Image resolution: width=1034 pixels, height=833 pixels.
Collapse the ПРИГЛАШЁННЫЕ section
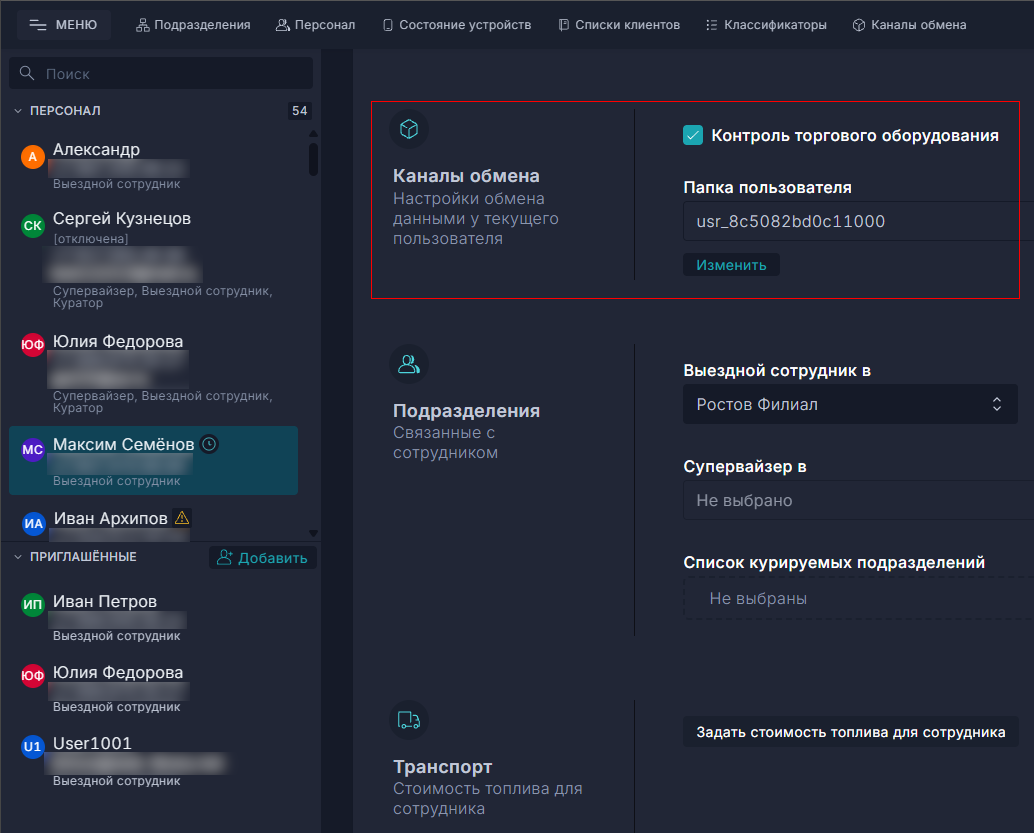[x=18, y=557]
